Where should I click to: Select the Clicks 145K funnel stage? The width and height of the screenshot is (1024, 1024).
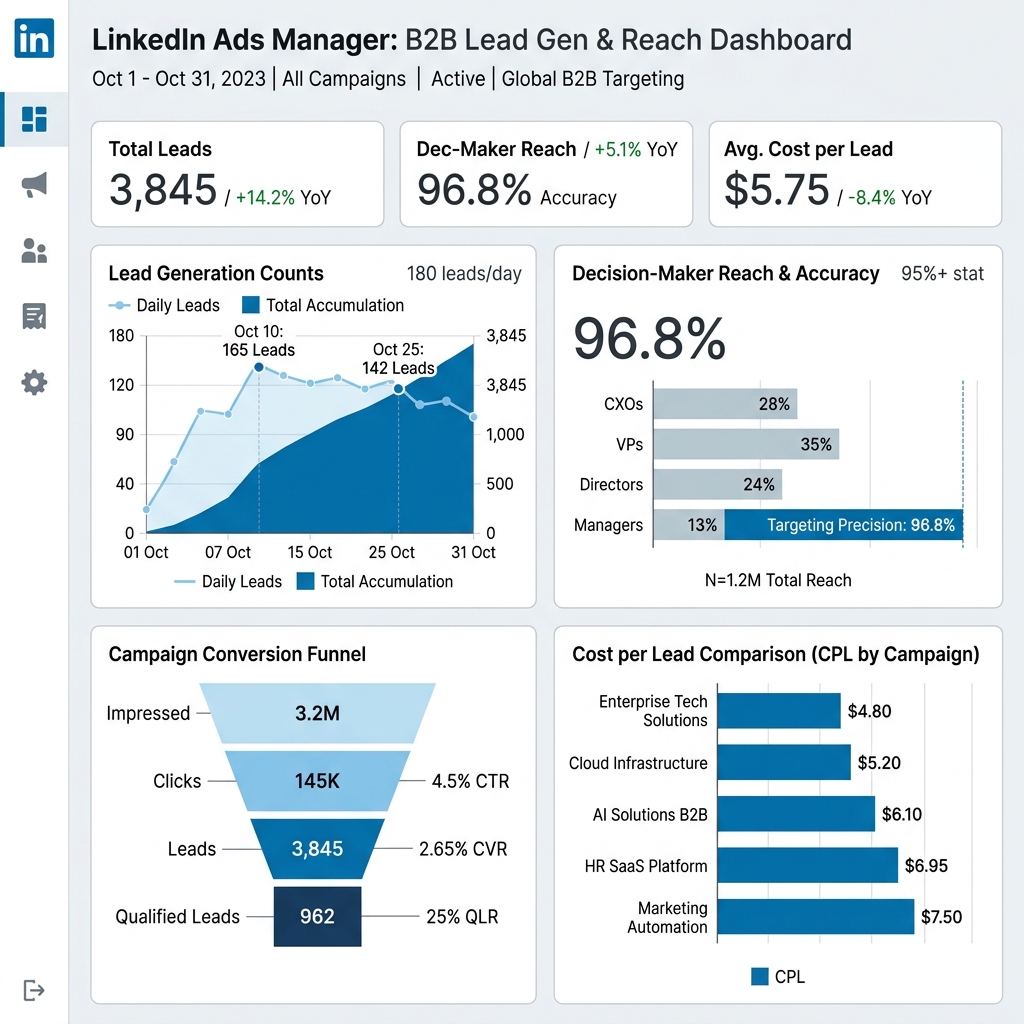[x=317, y=781]
